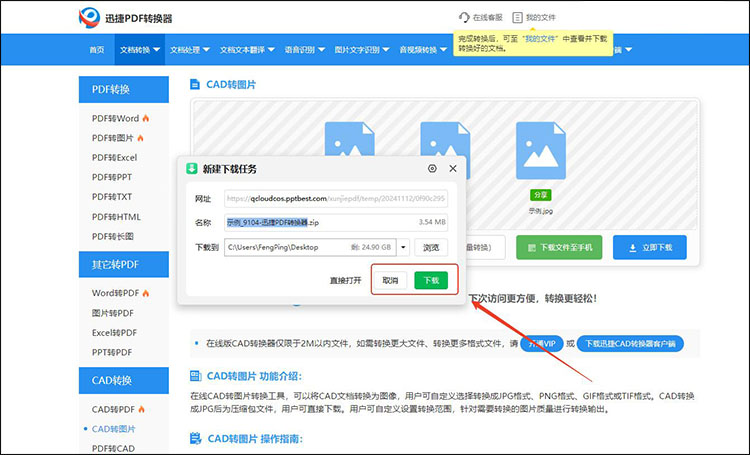Image resolution: width=750 pixels, height=455 pixels.
Task: Click the blue 立即下载 button
Action: (x=650, y=247)
